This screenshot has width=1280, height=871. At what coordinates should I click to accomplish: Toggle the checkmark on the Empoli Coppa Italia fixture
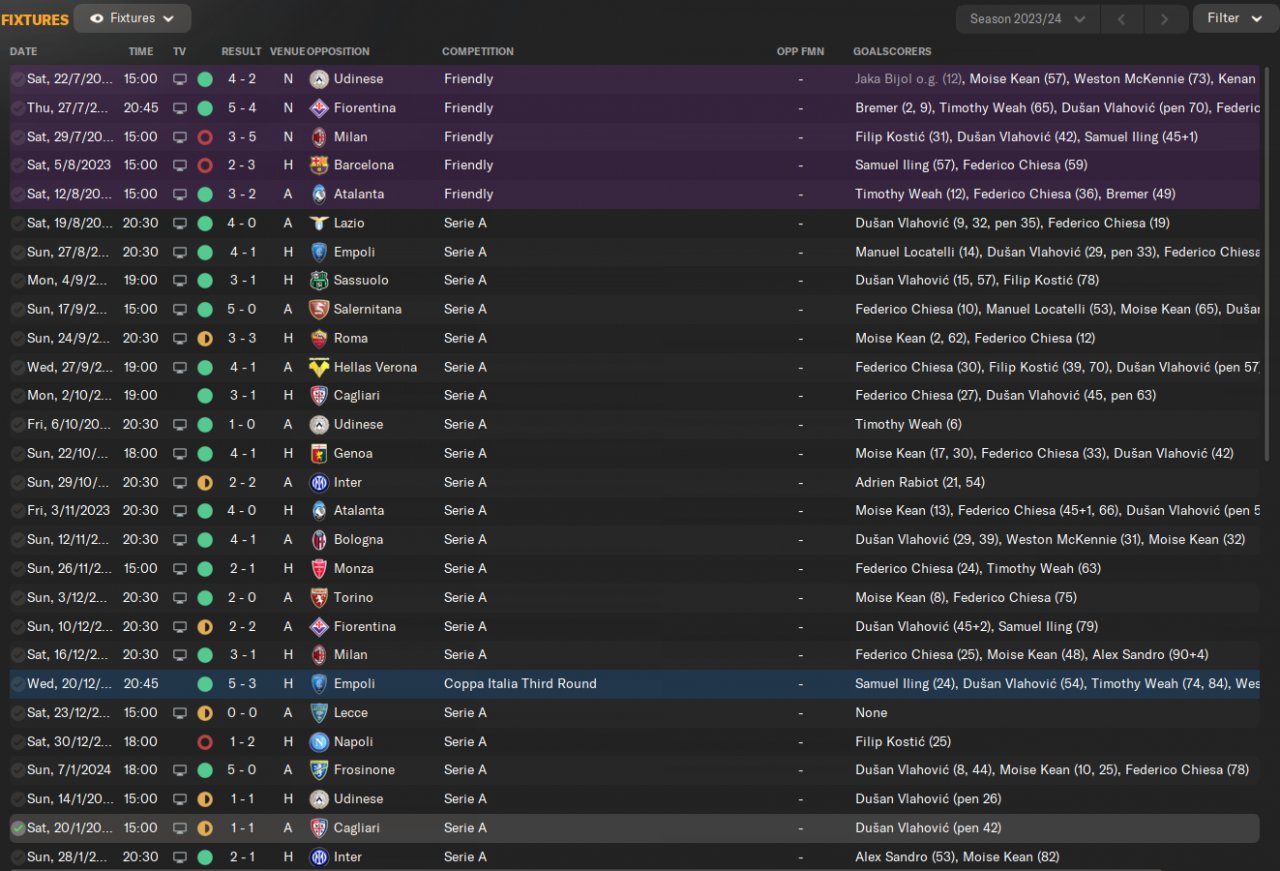pyautogui.click(x=18, y=684)
